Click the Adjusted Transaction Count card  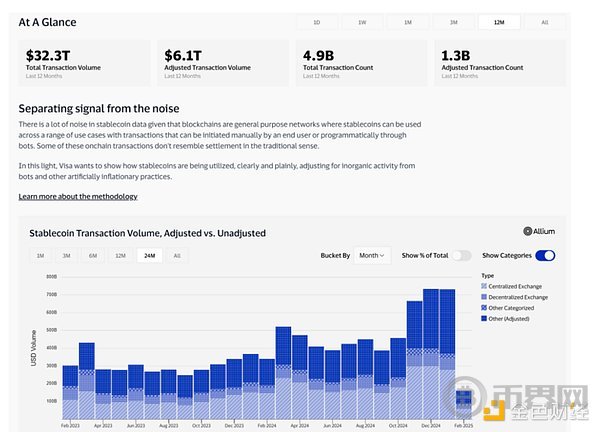point(497,63)
